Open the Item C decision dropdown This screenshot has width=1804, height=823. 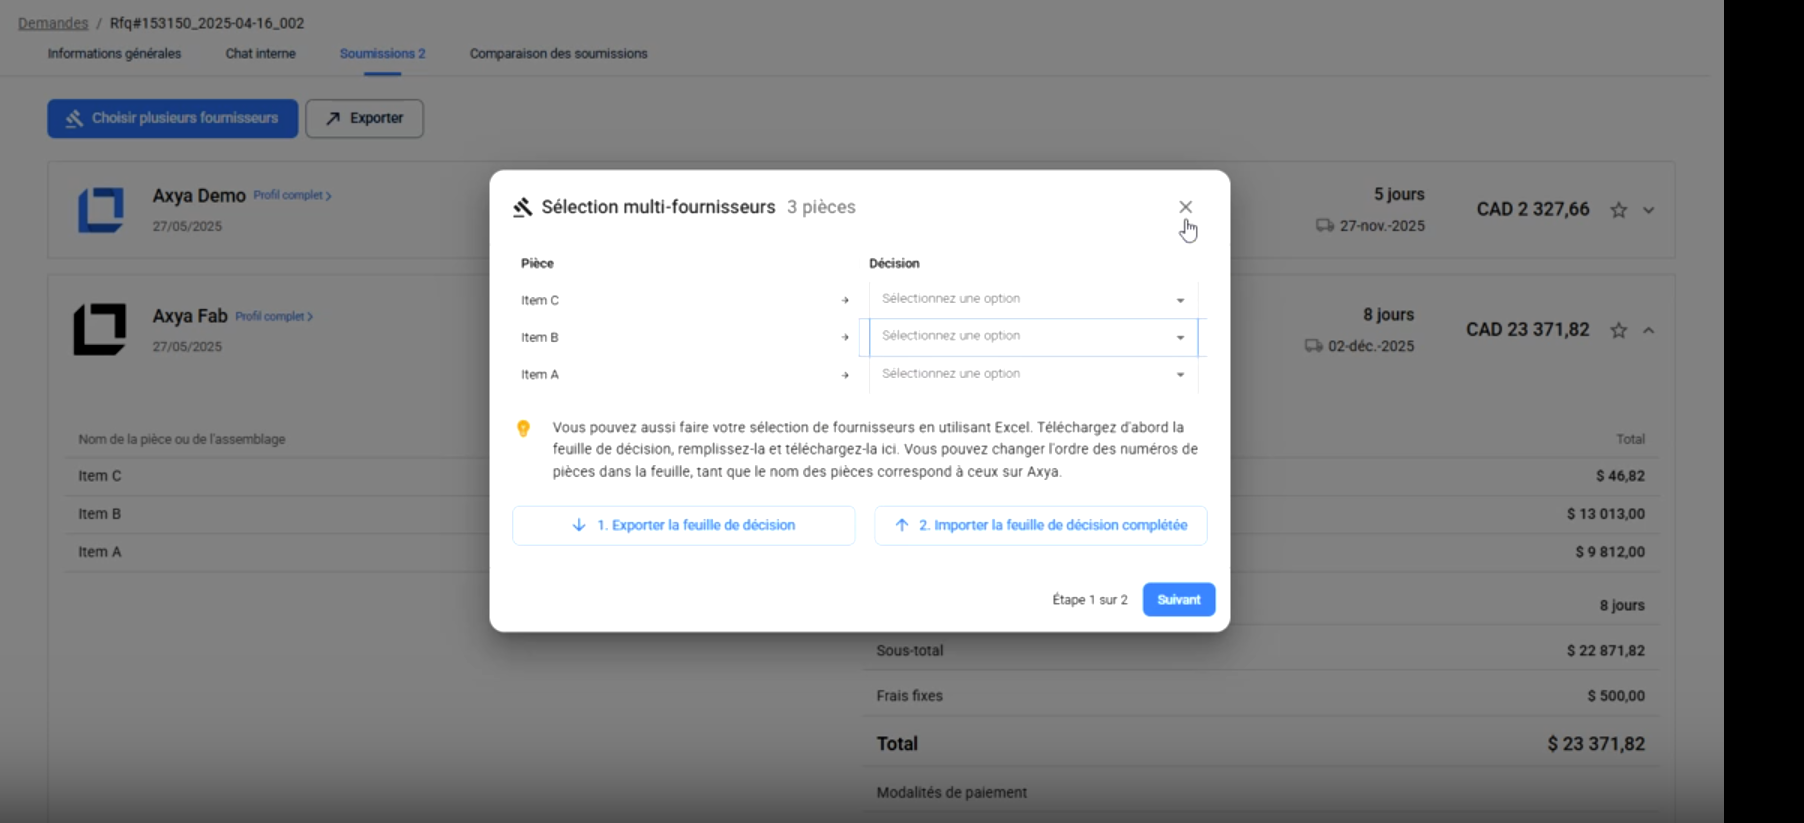coord(1032,299)
